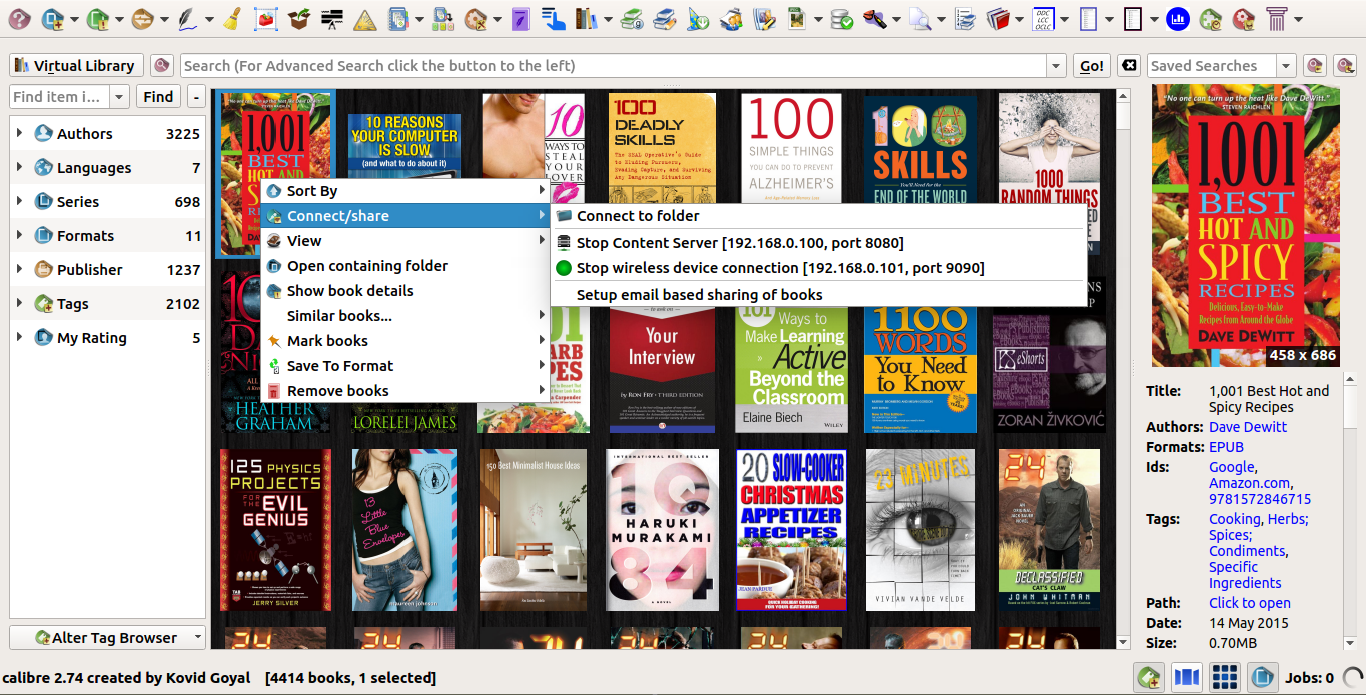Toggle the Book Details panel button
This screenshot has width=1366, height=695.
[1263, 677]
